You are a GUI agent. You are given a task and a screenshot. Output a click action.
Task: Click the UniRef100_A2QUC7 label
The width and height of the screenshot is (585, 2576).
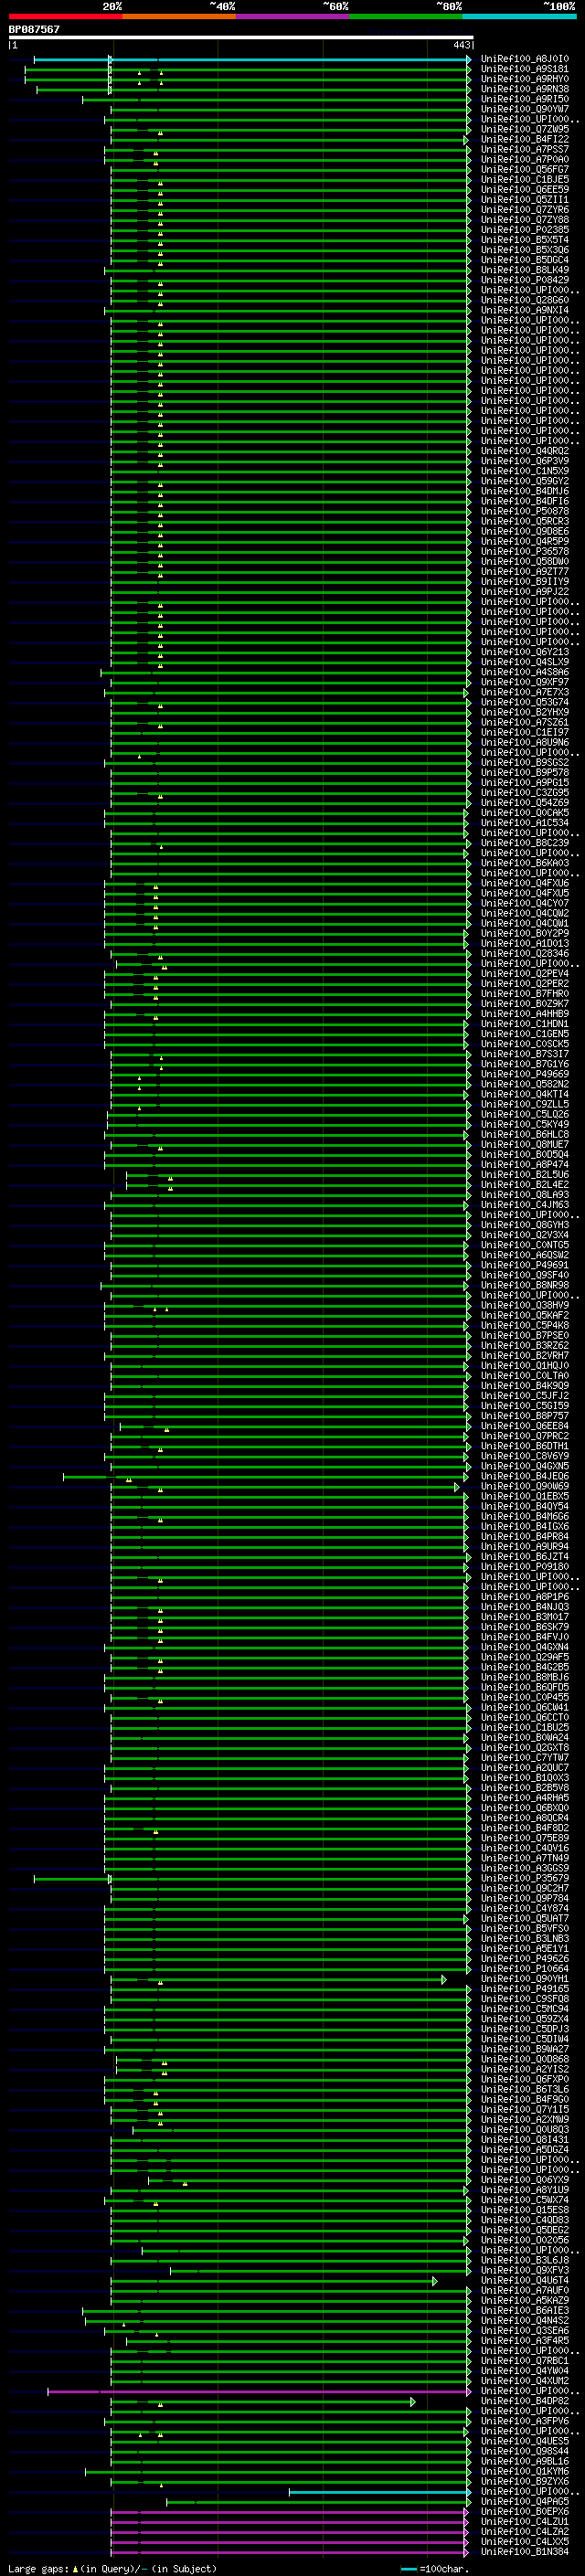coord(524,1768)
